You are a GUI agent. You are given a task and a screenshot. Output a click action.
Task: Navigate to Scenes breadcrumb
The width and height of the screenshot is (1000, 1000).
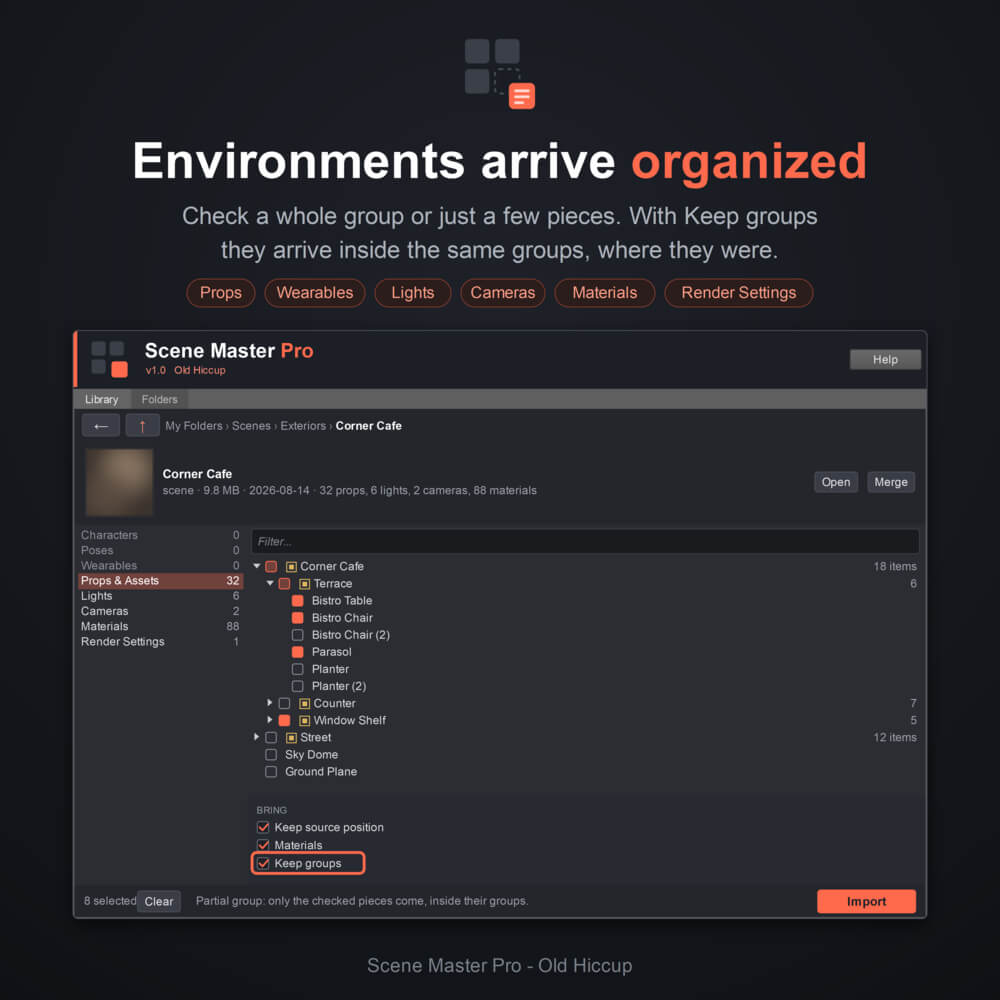pos(251,426)
